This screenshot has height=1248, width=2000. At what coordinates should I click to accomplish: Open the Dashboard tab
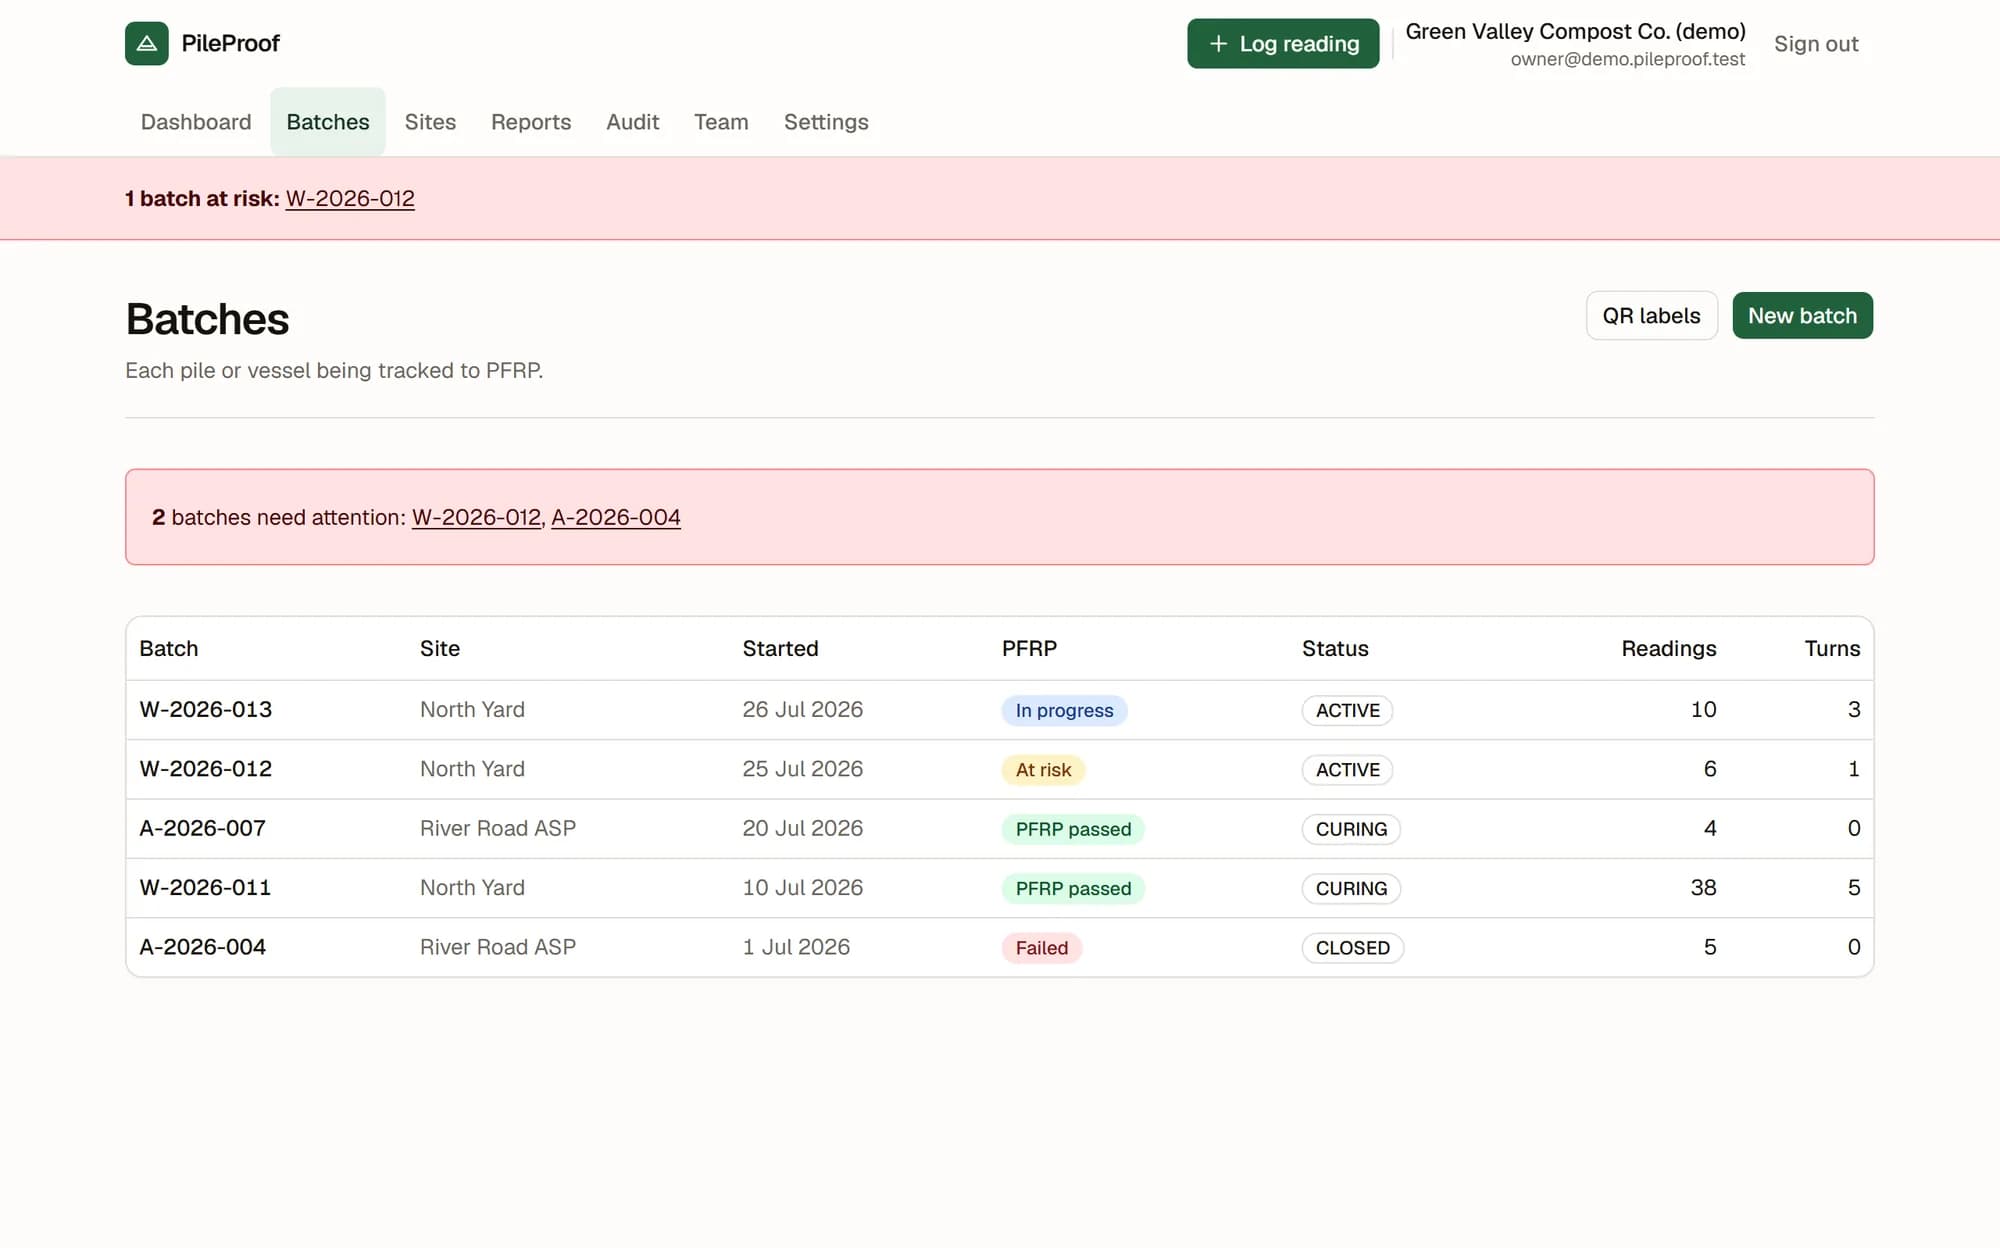pyautogui.click(x=196, y=122)
